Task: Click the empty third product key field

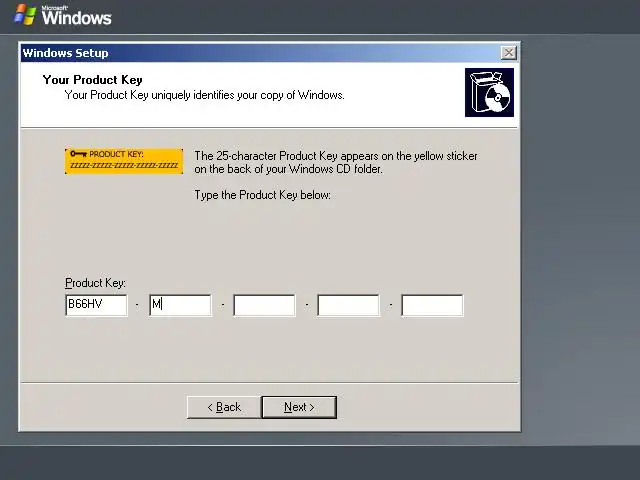Action: point(264,305)
